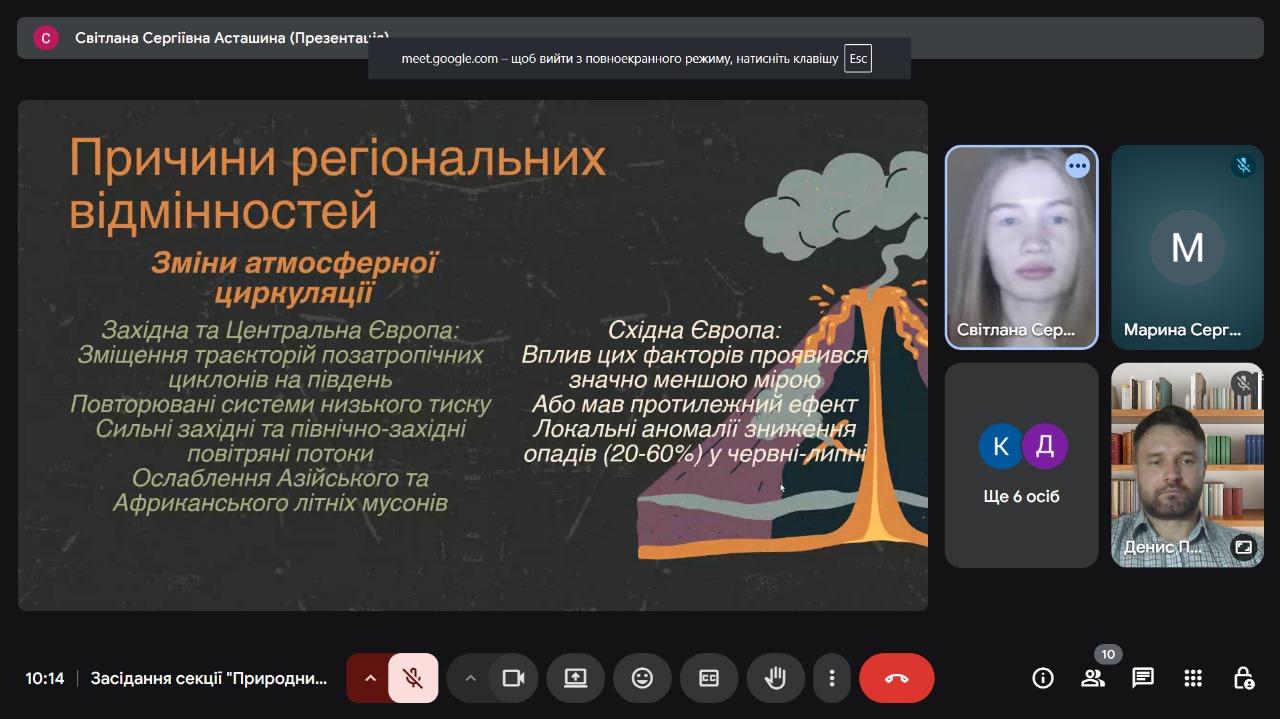The width and height of the screenshot is (1280, 719).
Task: Open the in-call chat
Action: [x=1143, y=677]
